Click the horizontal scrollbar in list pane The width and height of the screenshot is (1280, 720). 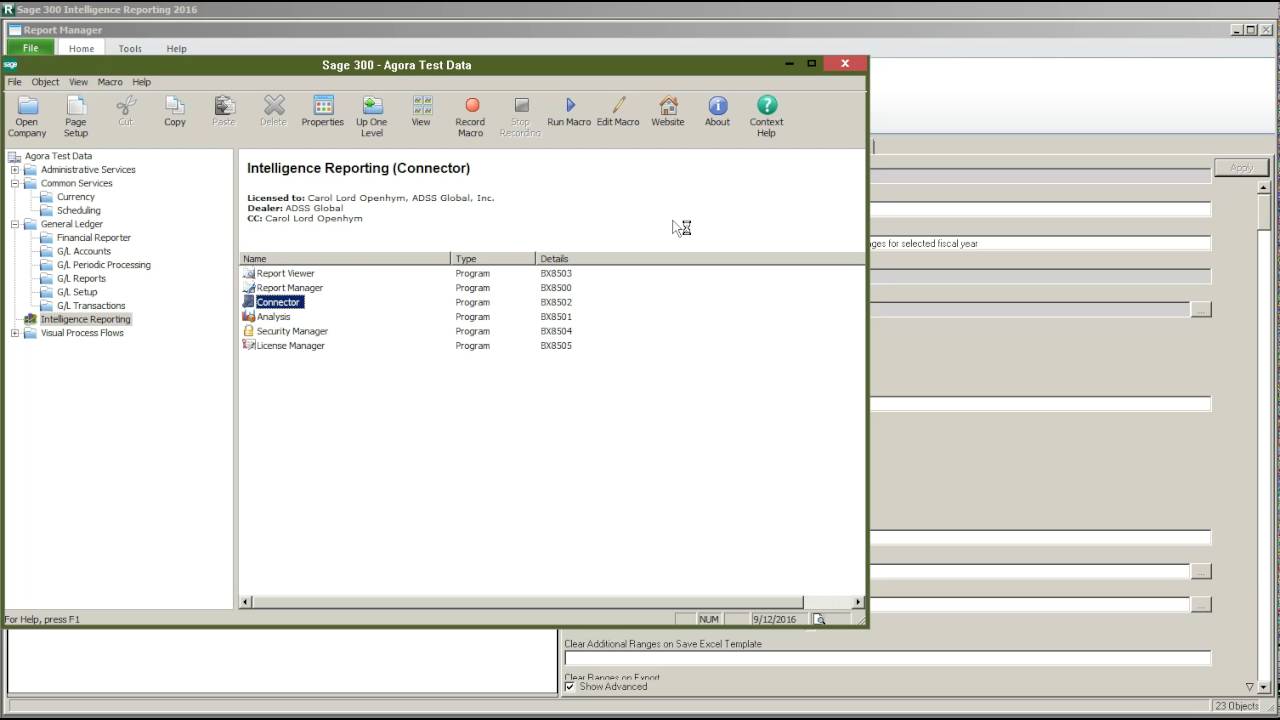[x=527, y=602]
